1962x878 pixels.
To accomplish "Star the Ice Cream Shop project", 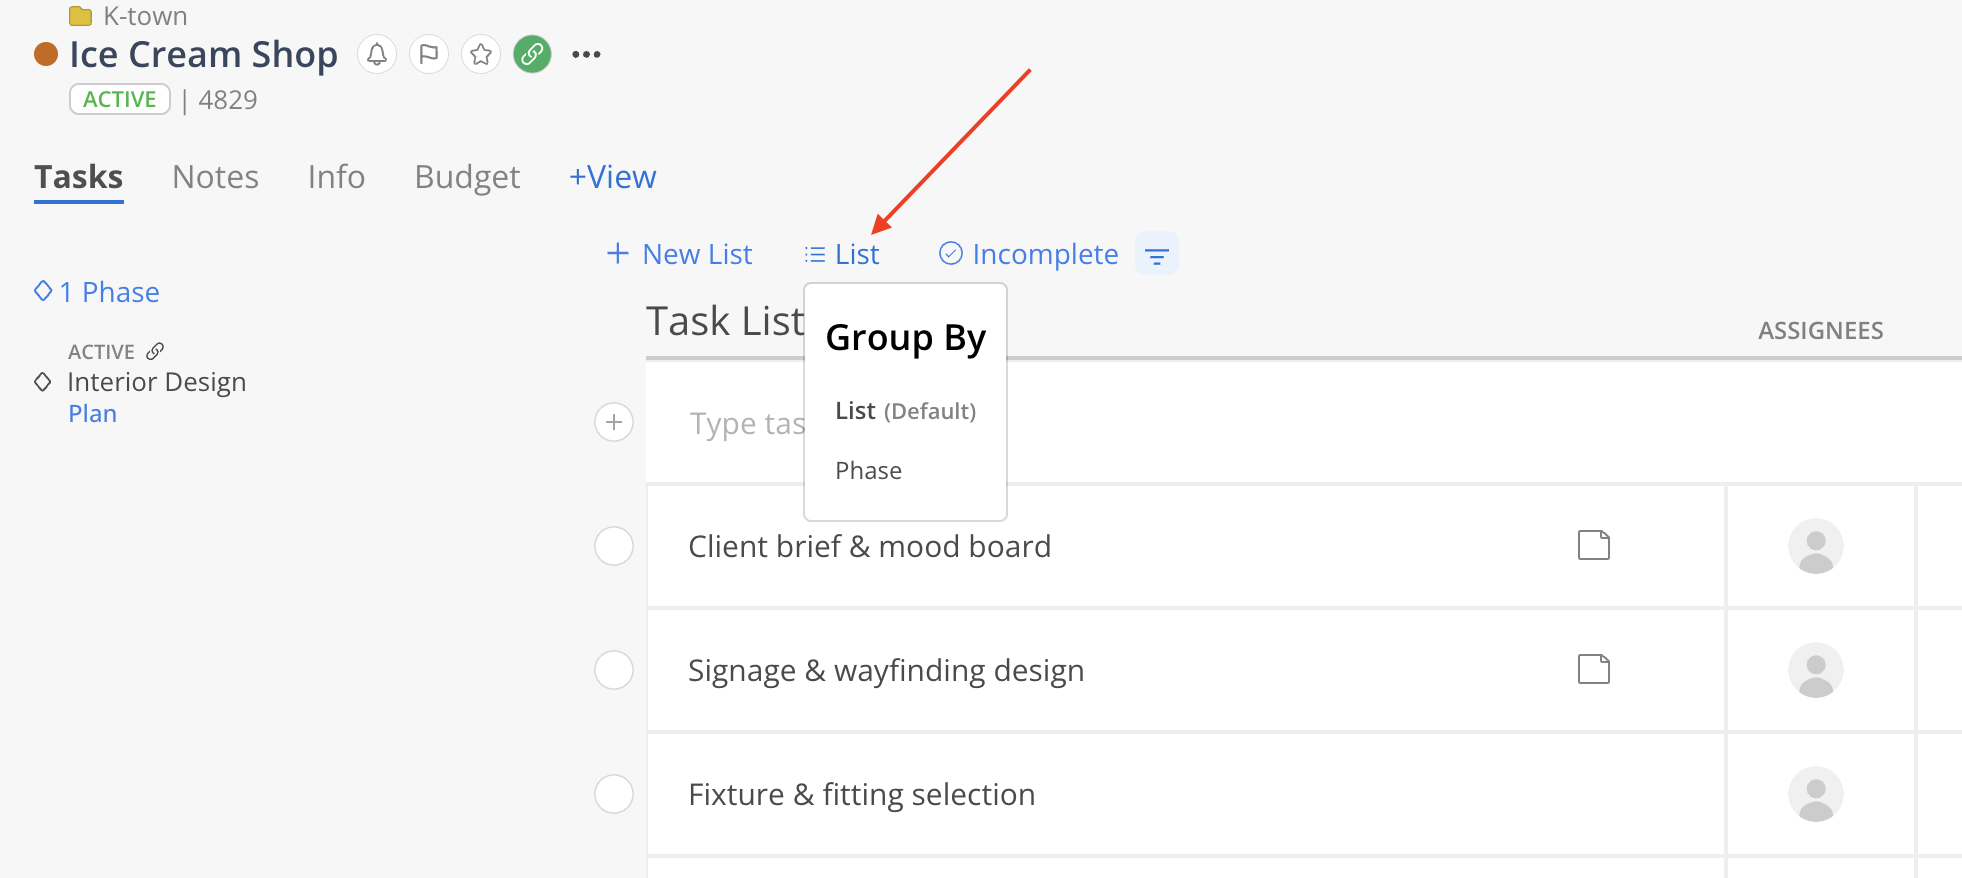I will point(481,54).
